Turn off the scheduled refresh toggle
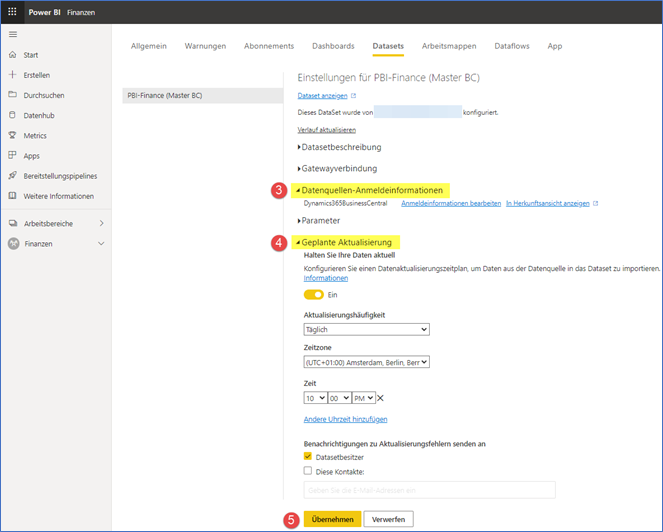663x532 pixels. click(314, 295)
